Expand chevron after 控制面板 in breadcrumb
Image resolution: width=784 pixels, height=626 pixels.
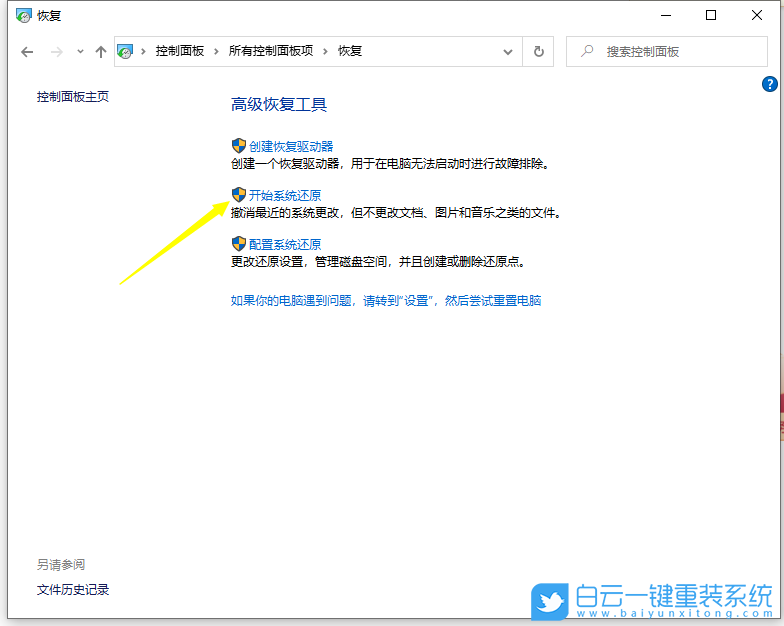(216, 51)
